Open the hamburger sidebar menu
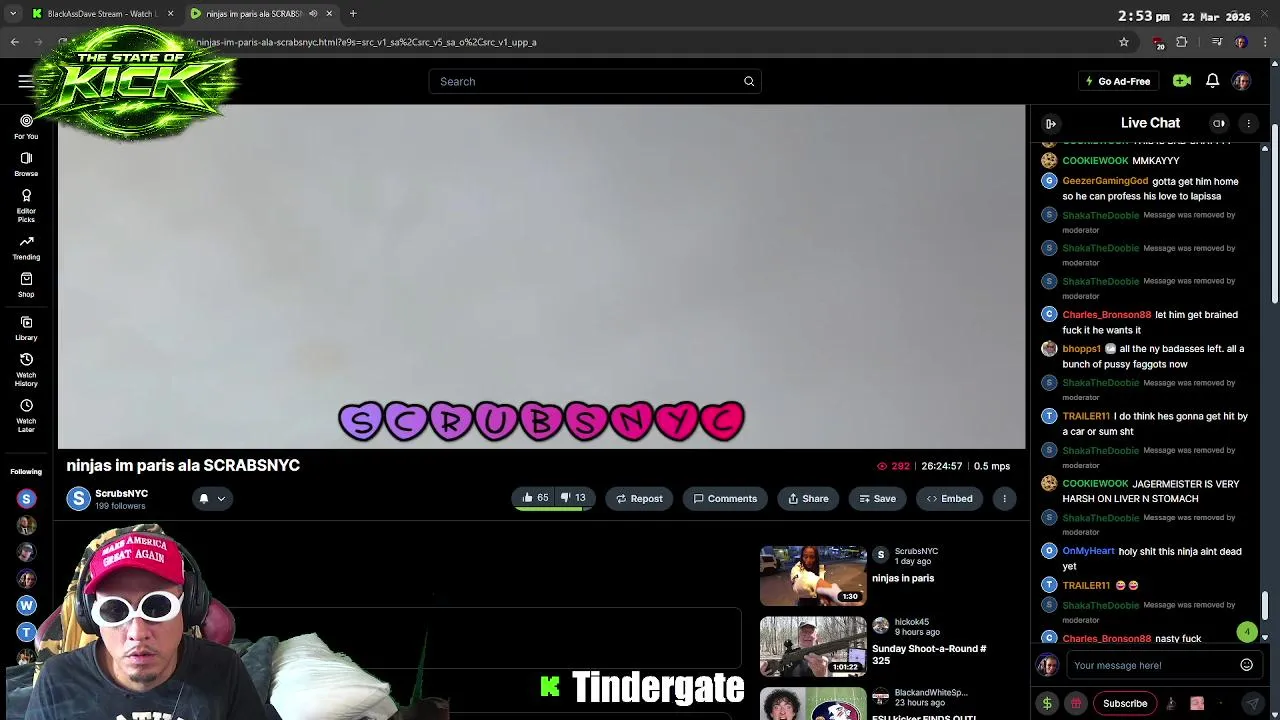This screenshot has height=720, width=1280. [25, 81]
